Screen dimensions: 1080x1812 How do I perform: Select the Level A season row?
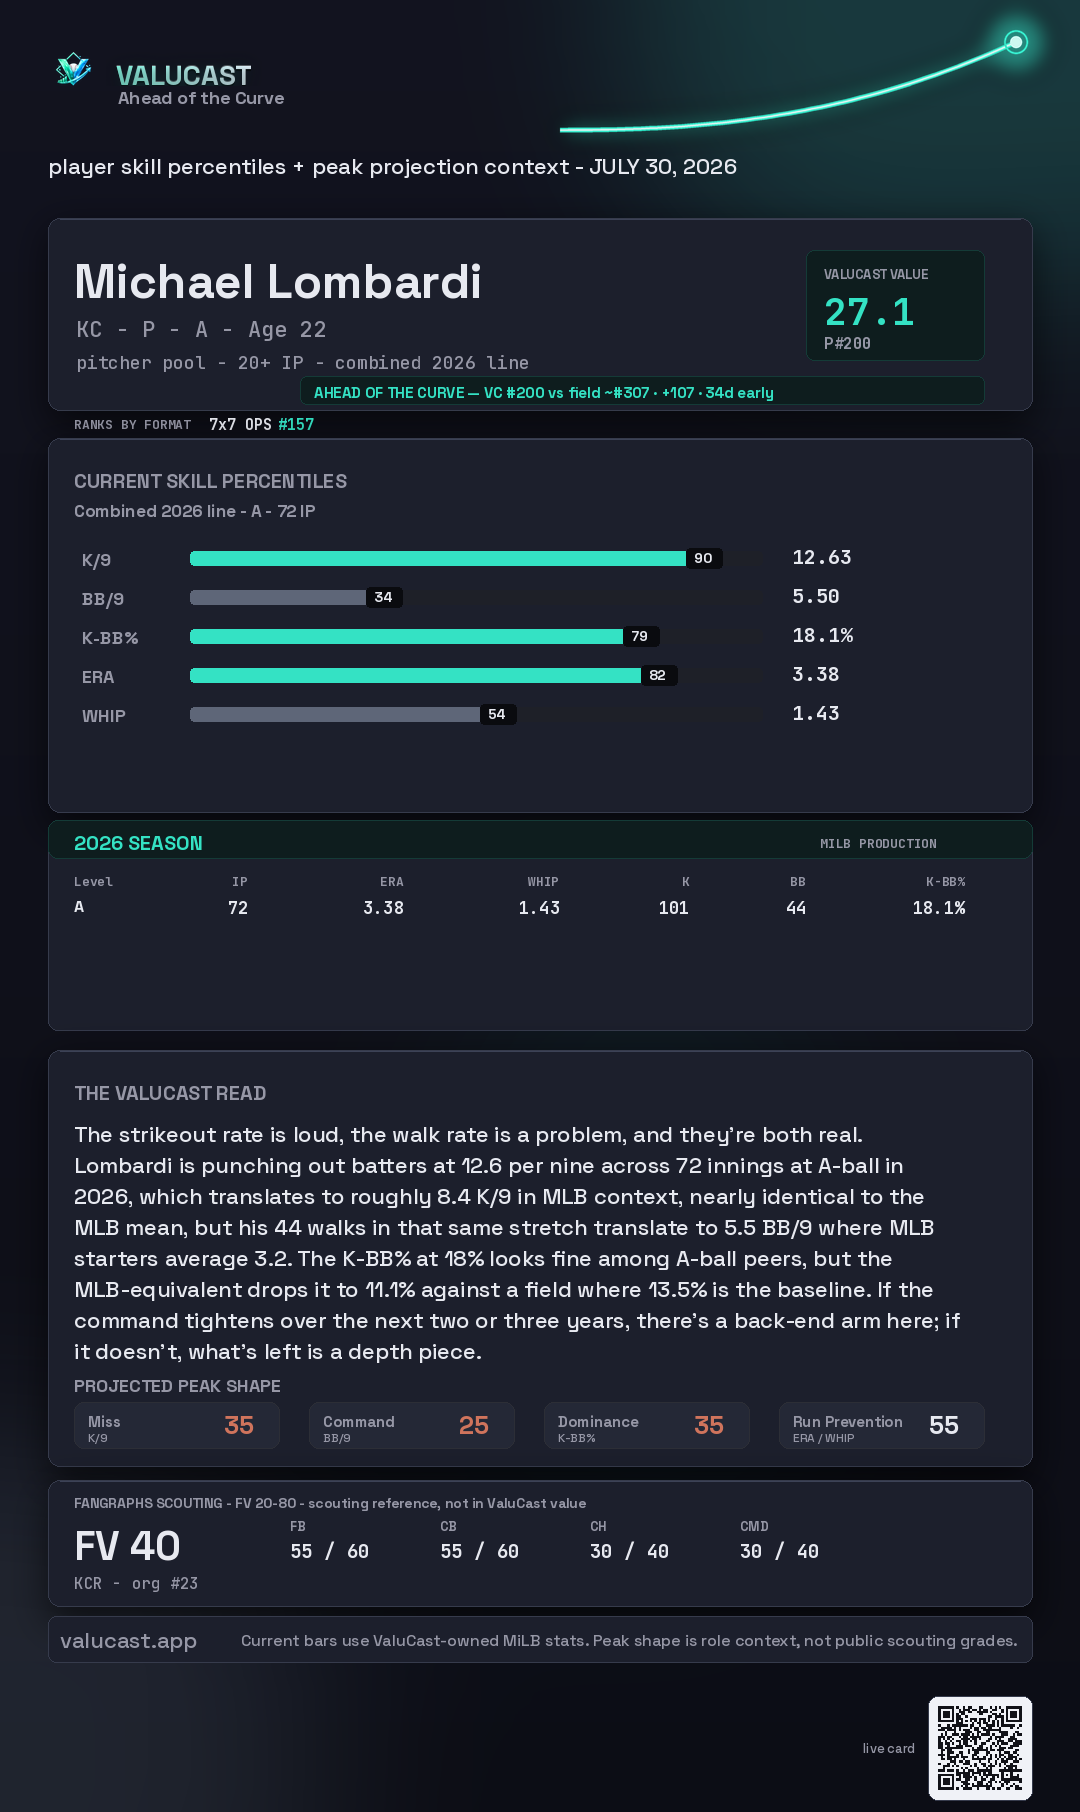tap(520, 907)
